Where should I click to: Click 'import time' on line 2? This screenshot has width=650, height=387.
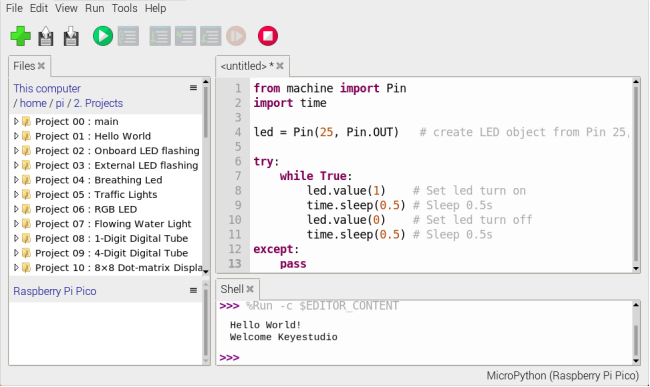[x=290, y=103]
